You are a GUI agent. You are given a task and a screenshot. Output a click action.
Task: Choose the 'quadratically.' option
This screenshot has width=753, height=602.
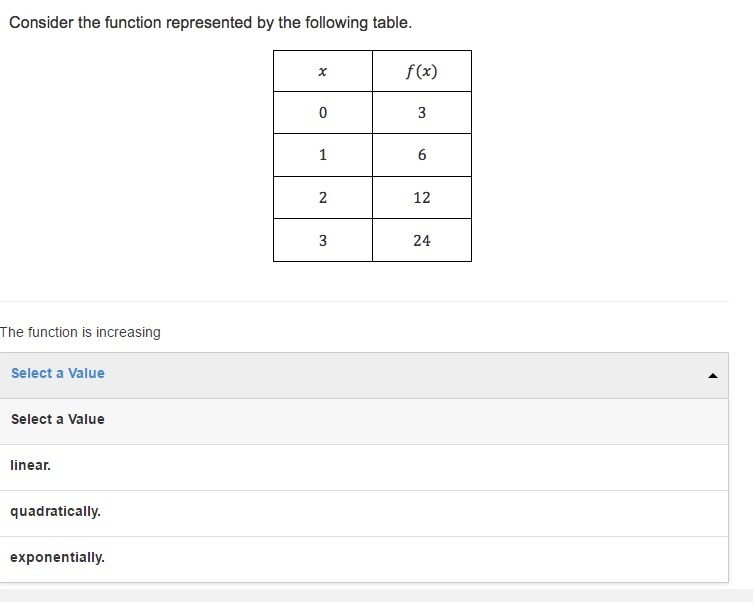pyautogui.click(x=364, y=513)
